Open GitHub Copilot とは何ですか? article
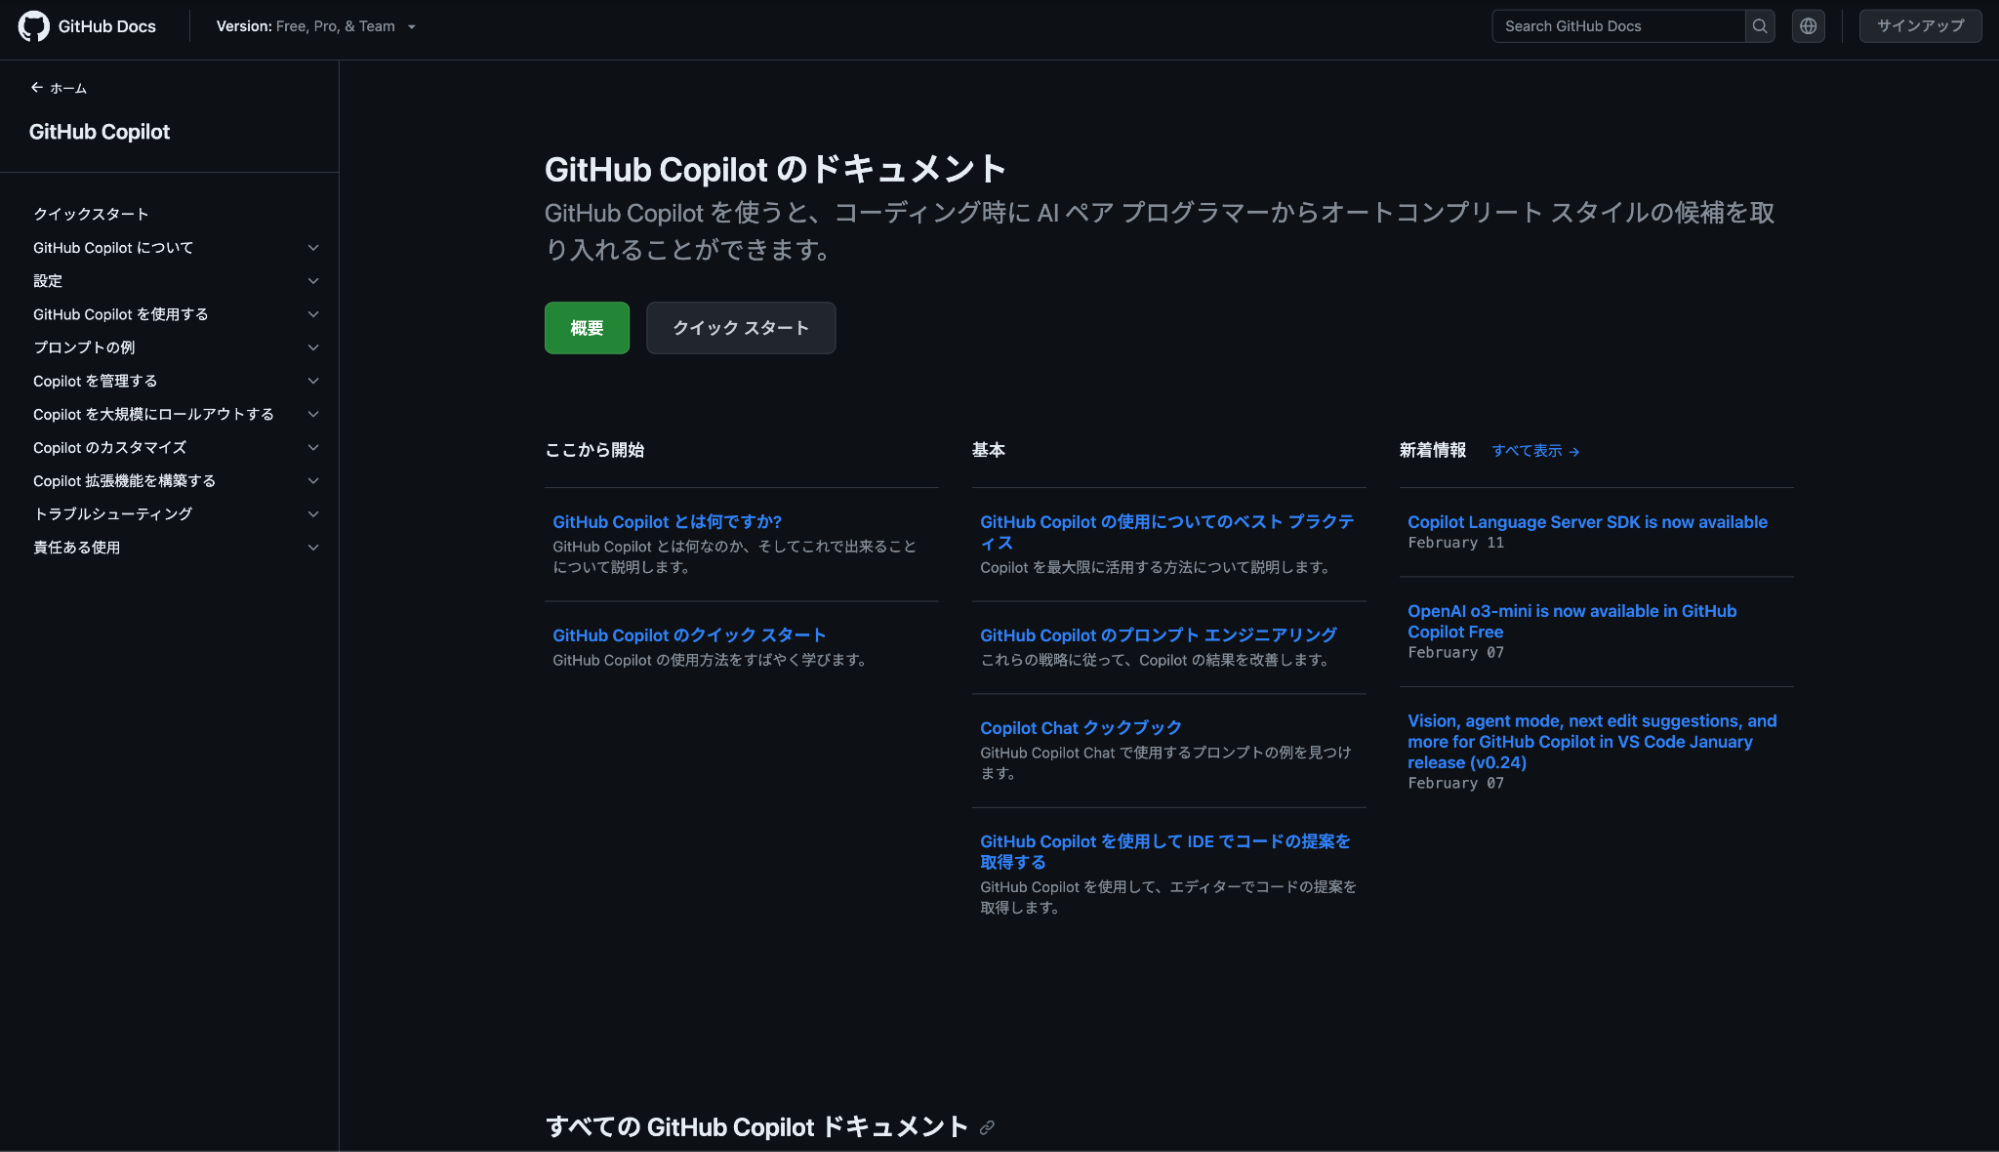This screenshot has height=1152, width=1999. pos(667,522)
